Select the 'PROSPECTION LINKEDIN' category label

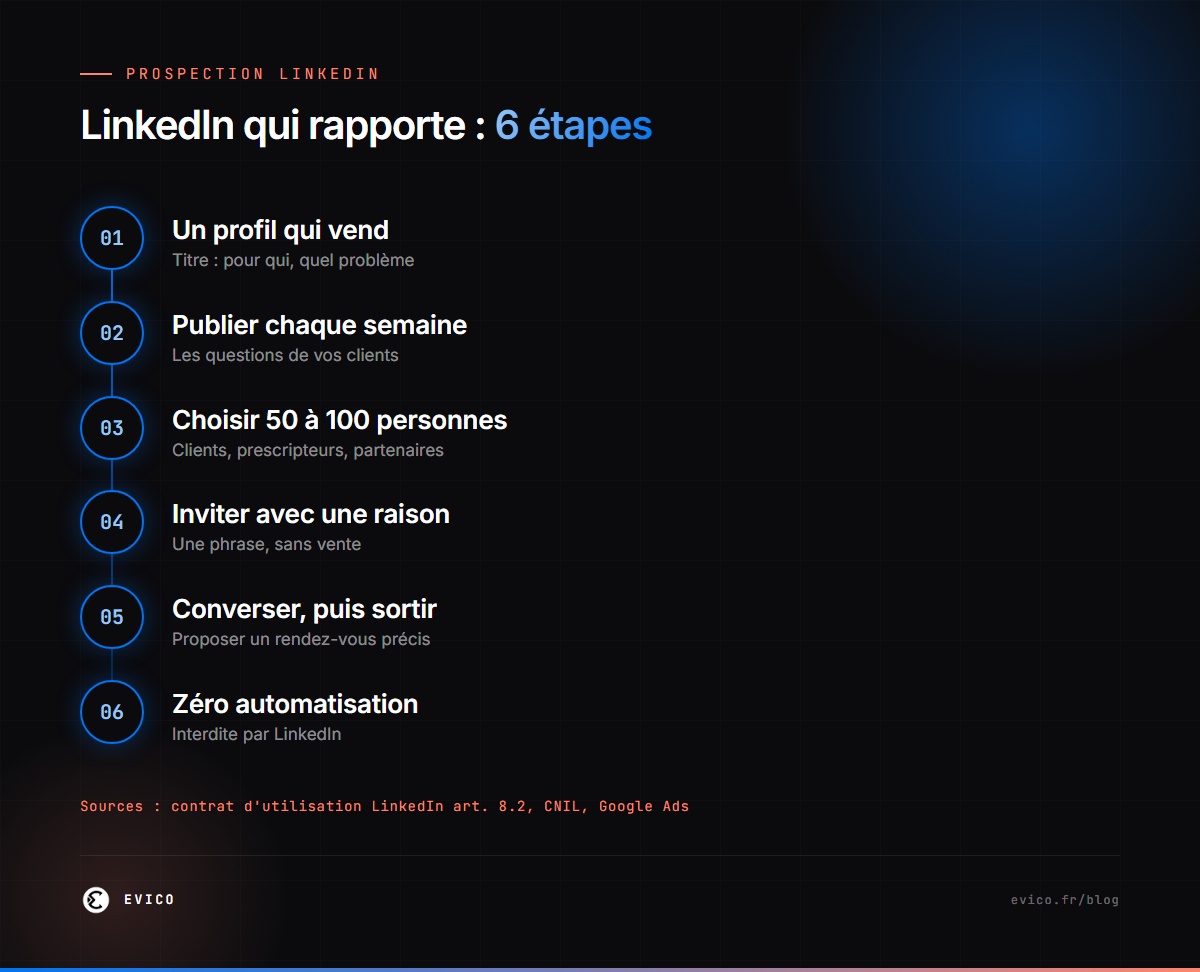pos(253,74)
